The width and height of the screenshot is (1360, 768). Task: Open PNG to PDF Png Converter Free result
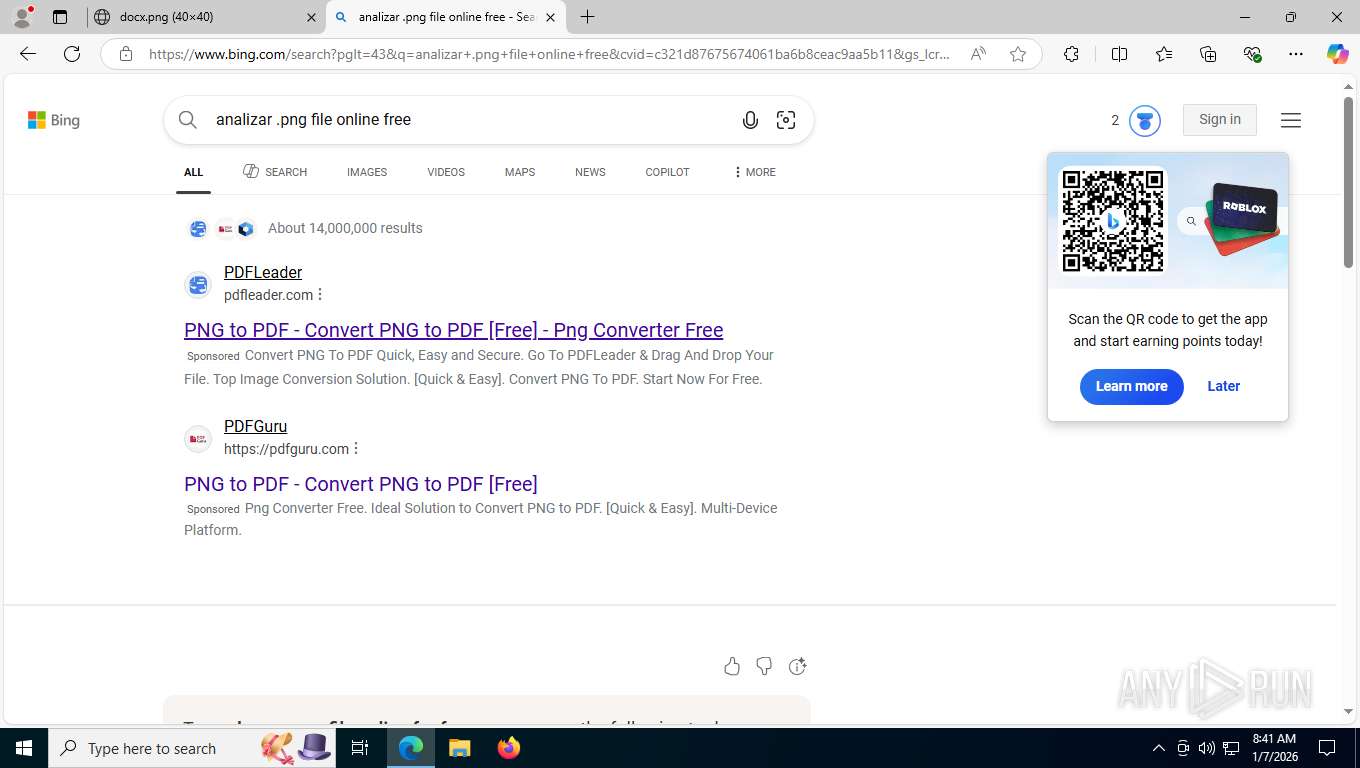coord(453,330)
